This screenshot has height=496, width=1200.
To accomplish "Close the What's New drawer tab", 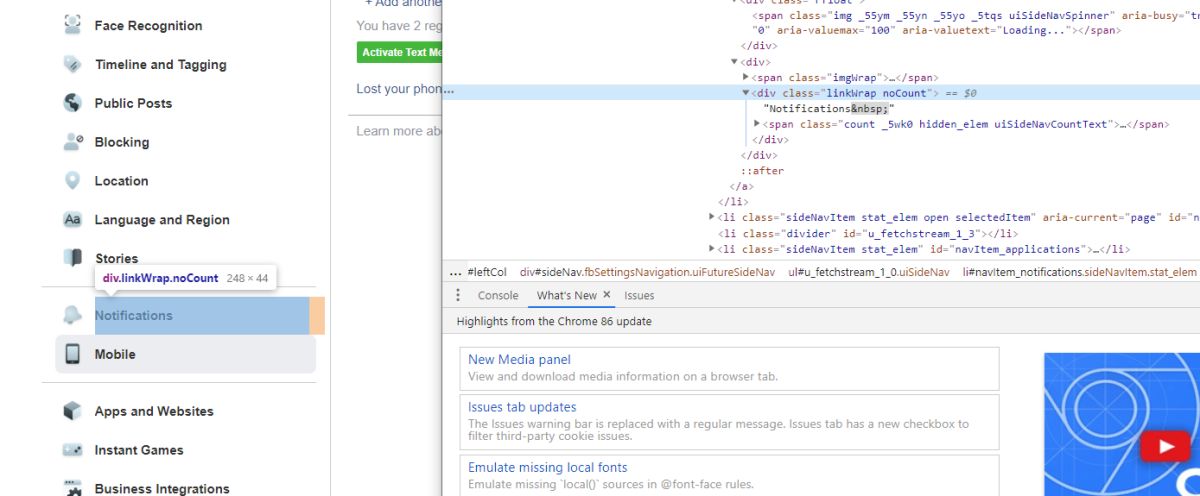I will (607, 295).
